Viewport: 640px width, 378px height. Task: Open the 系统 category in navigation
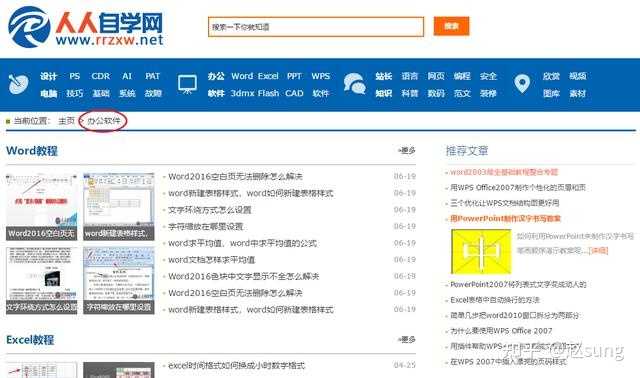[127, 93]
